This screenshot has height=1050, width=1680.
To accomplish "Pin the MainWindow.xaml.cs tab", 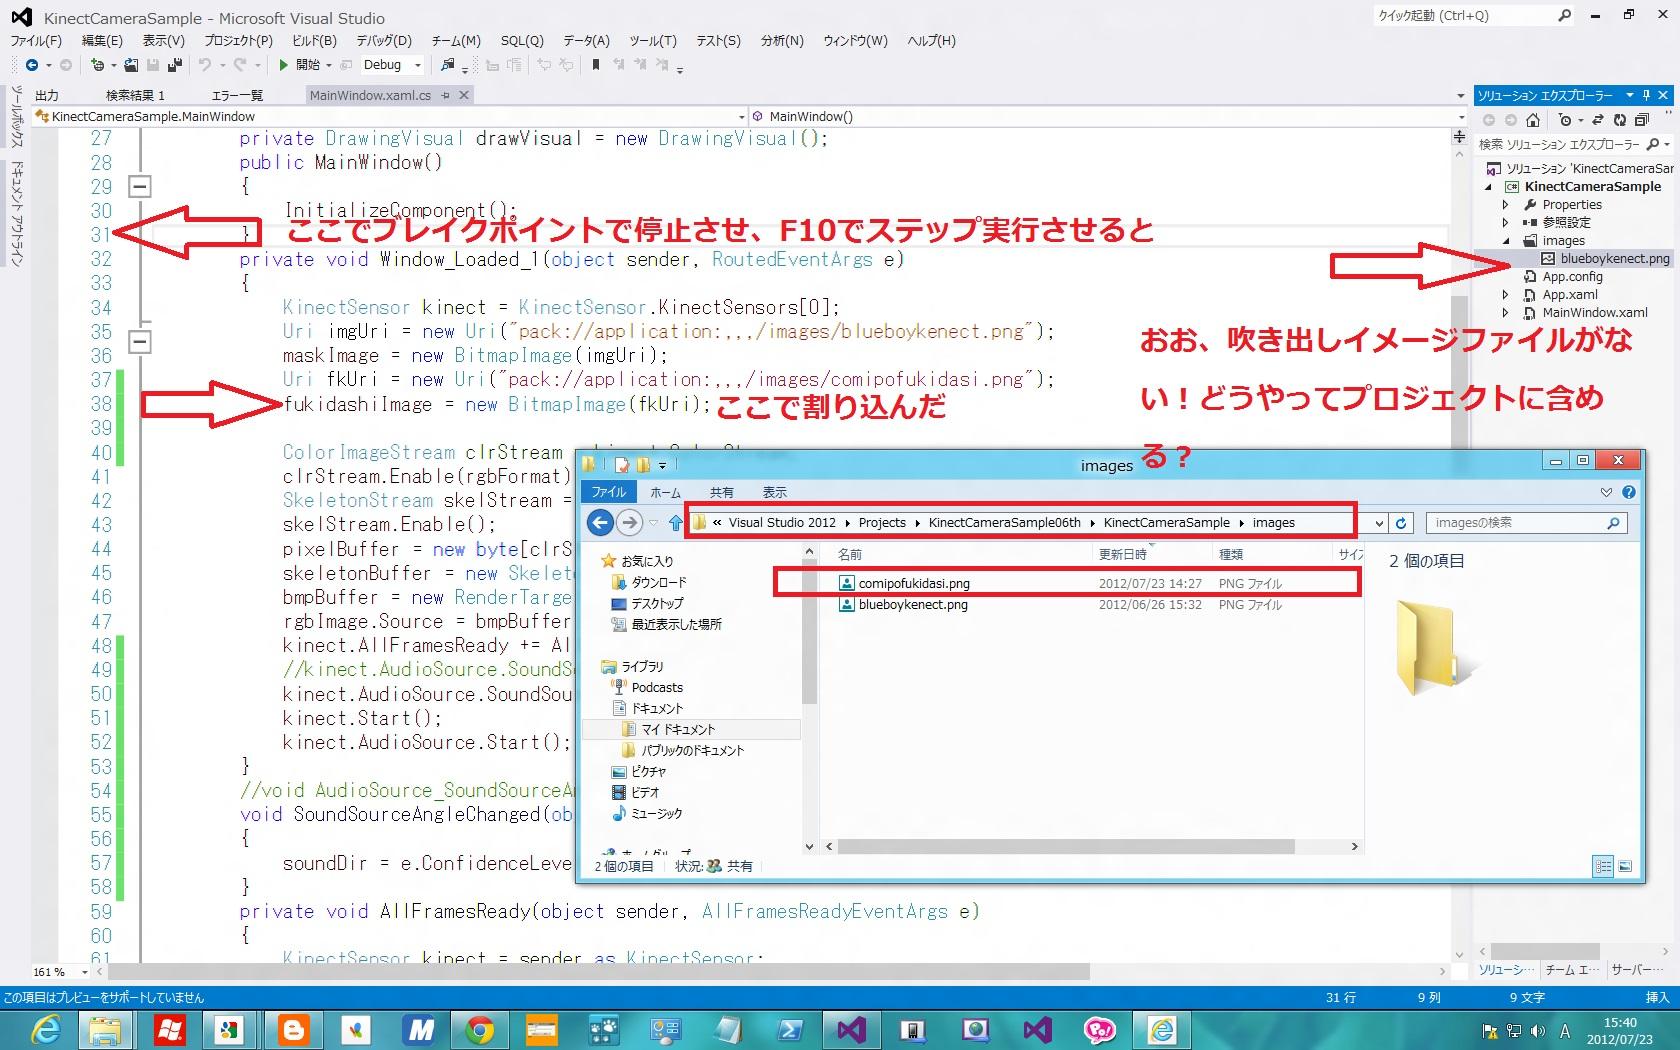I will point(446,95).
